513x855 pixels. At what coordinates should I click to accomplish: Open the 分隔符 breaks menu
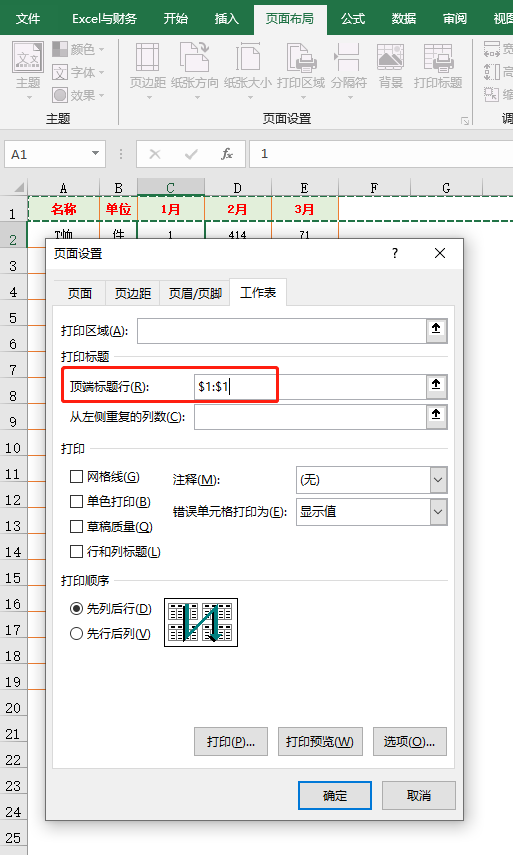[349, 70]
